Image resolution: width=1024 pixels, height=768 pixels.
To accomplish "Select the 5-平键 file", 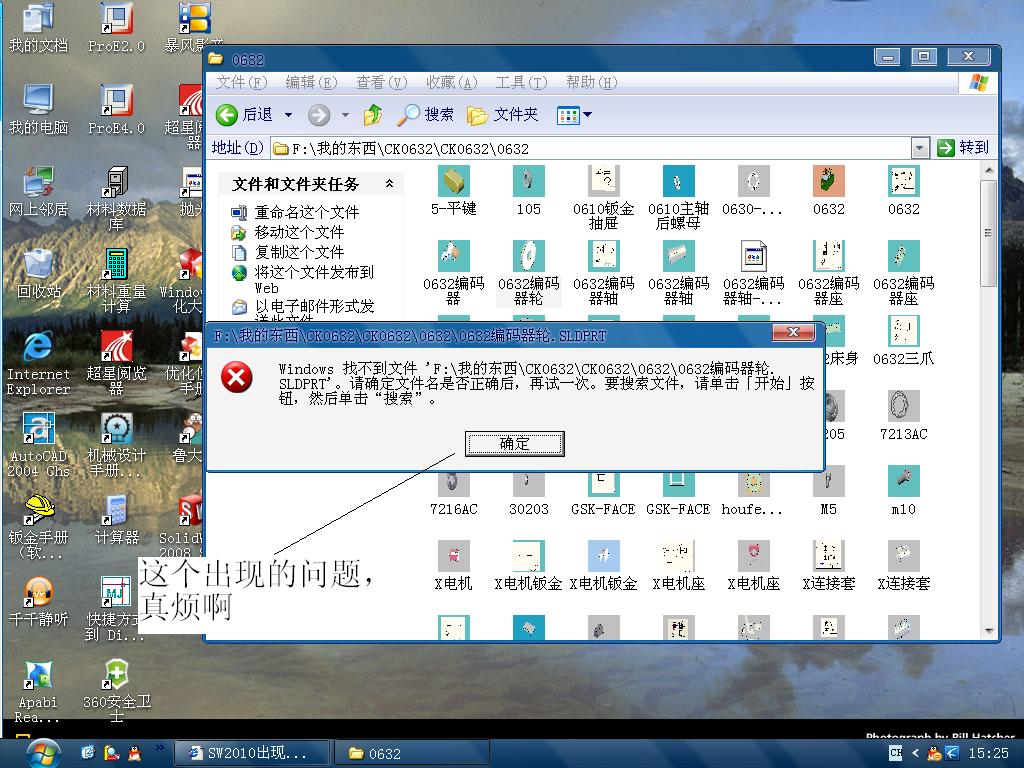I will pyautogui.click(x=453, y=191).
